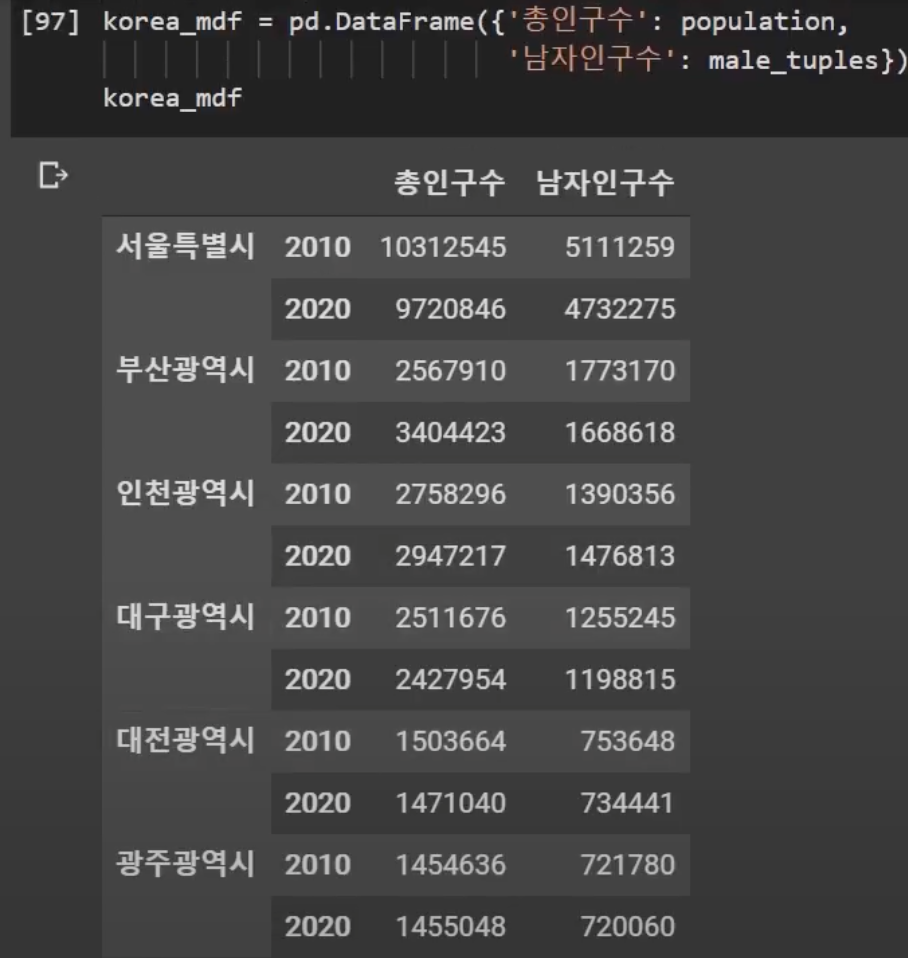Image resolution: width=908 pixels, height=958 pixels.
Task: Click the value 1198815
Action: click(620, 679)
